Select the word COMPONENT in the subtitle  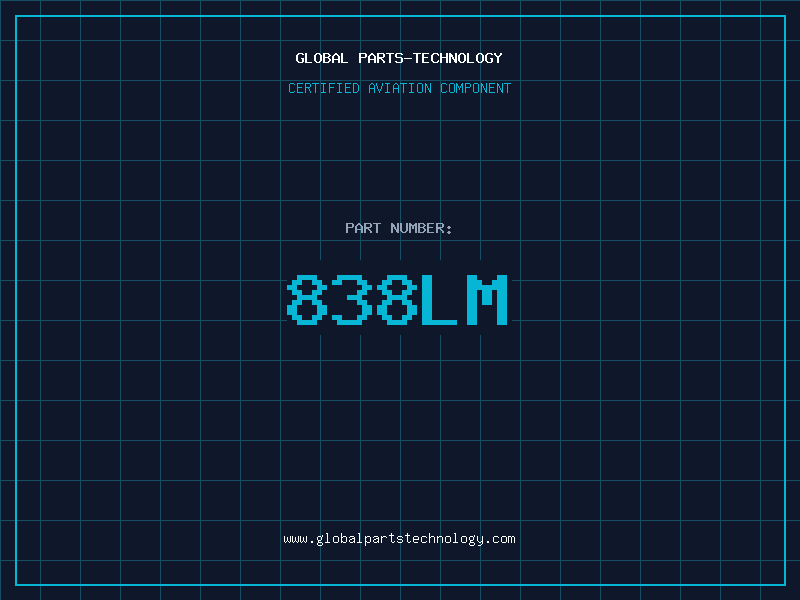coord(476,88)
